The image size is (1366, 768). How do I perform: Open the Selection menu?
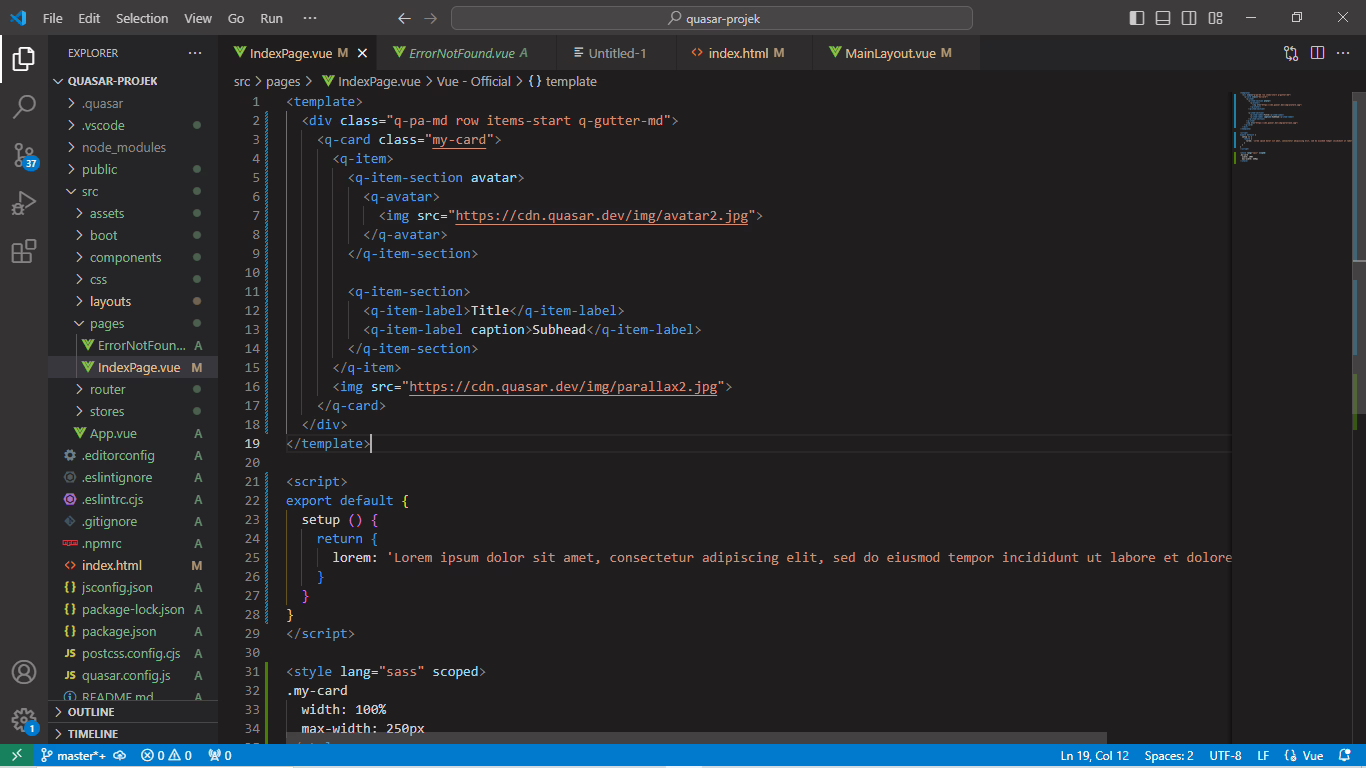click(x=142, y=18)
